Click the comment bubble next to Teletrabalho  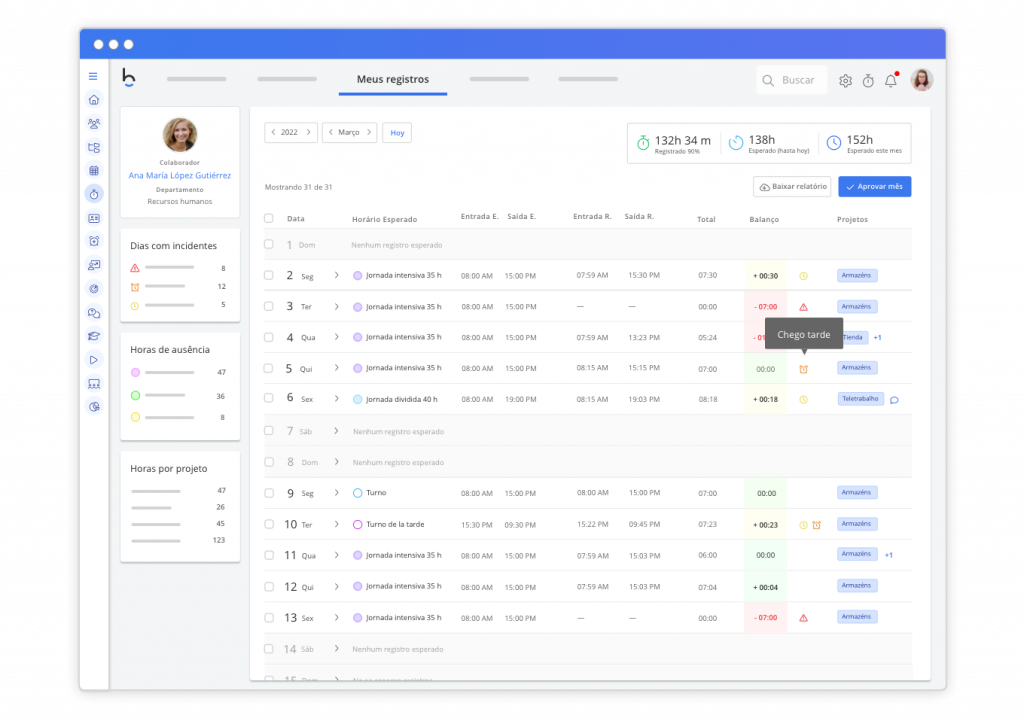click(894, 400)
